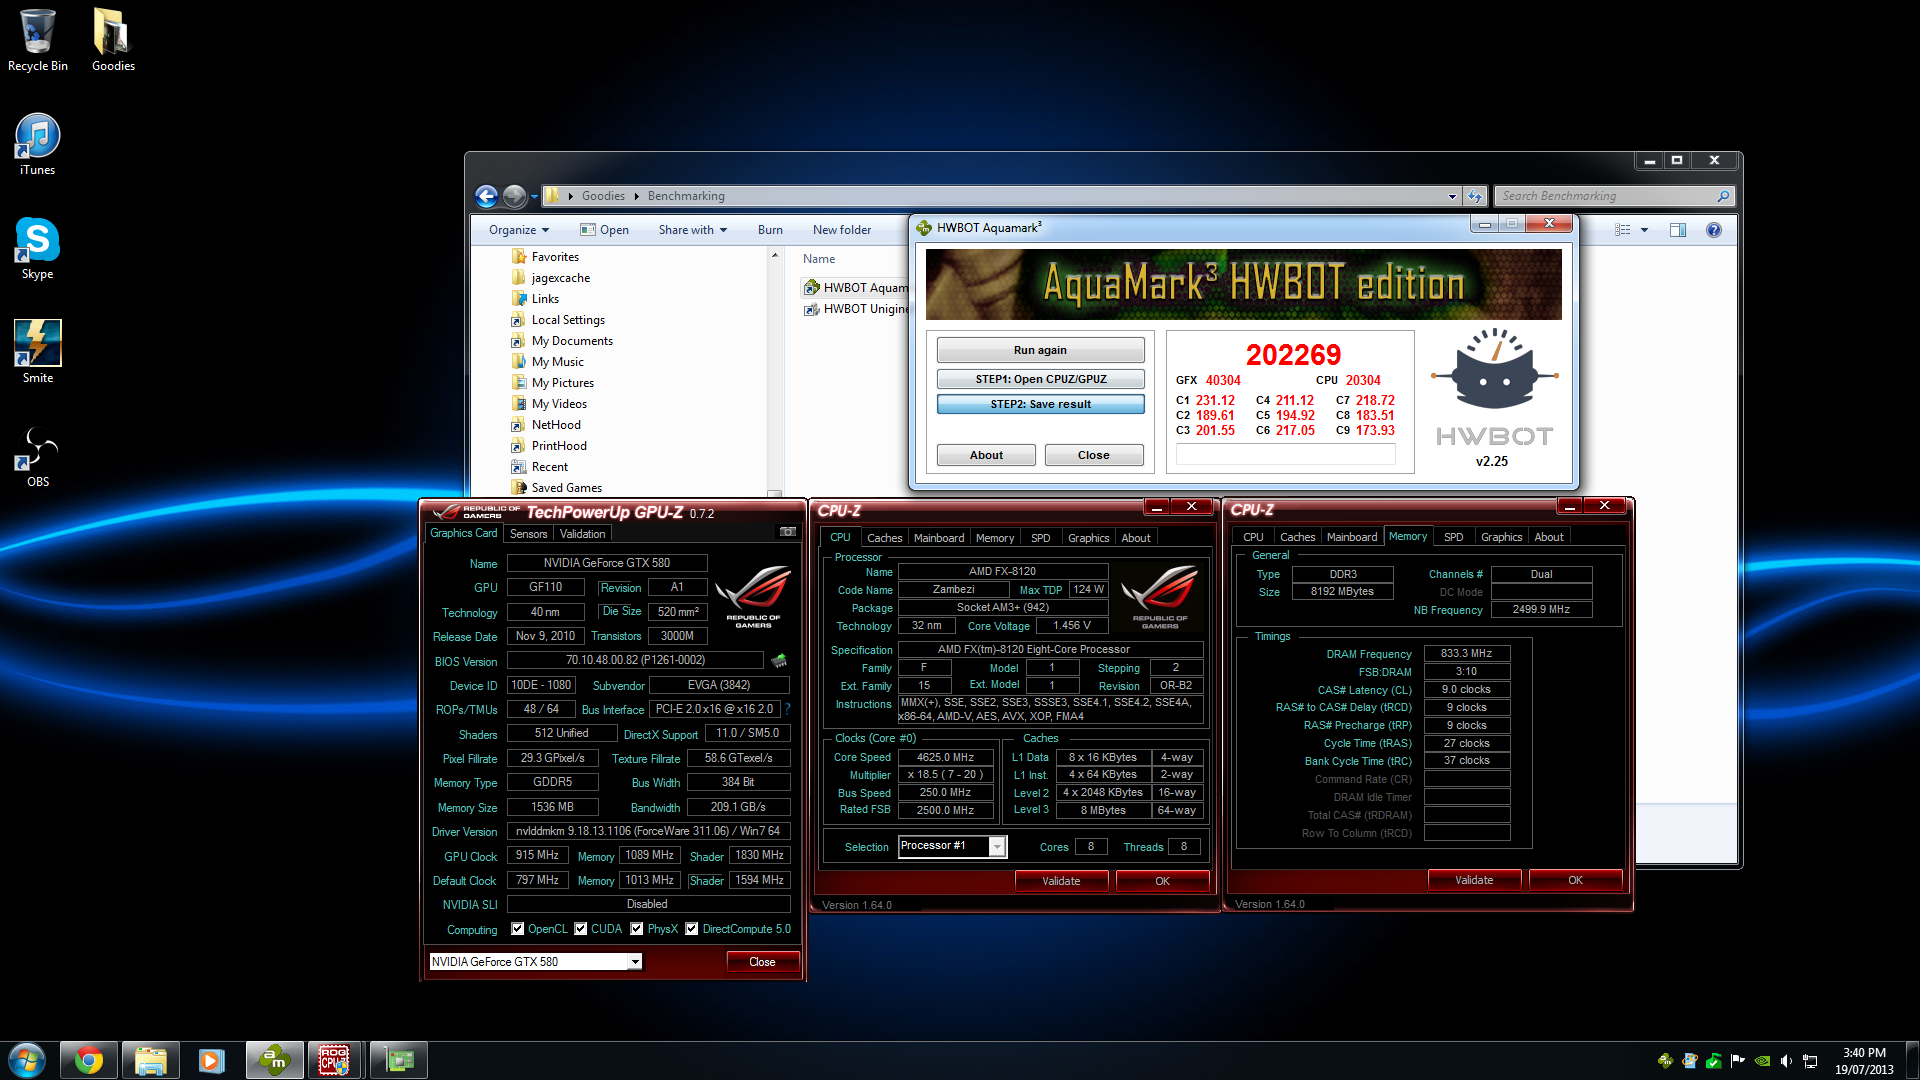Toggle the OpenCL checkbox in GPU-Z
This screenshot has height=1080, width=1920.
(517, 929)
